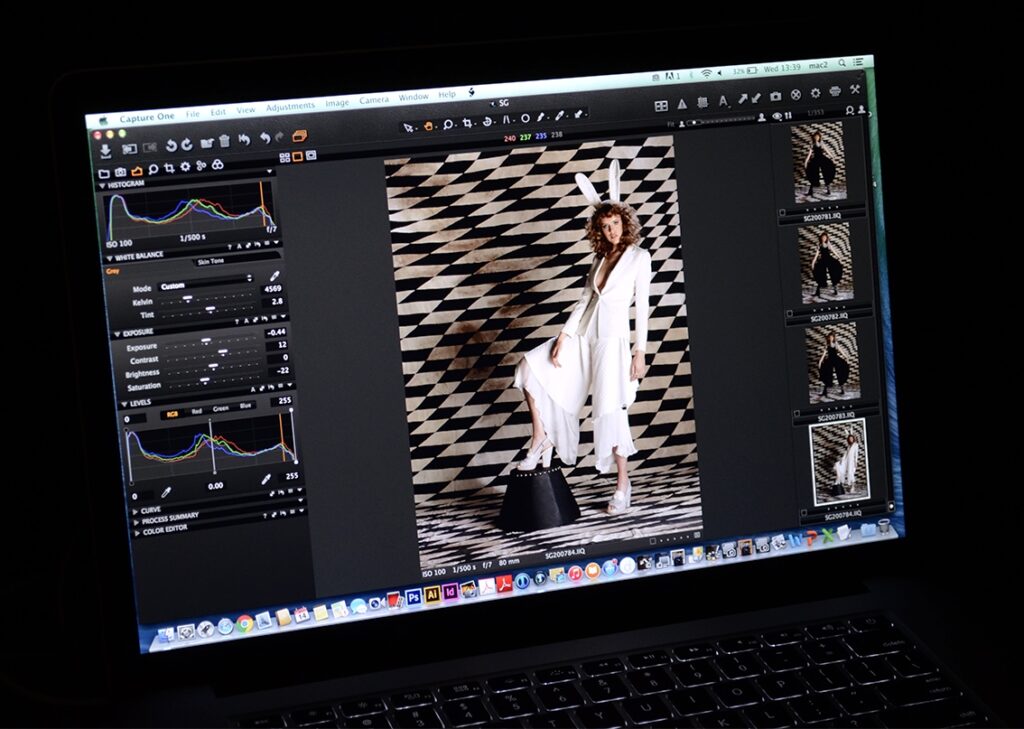Select the Red channel in Levels
1024x729 pixels.
(197, 409)
